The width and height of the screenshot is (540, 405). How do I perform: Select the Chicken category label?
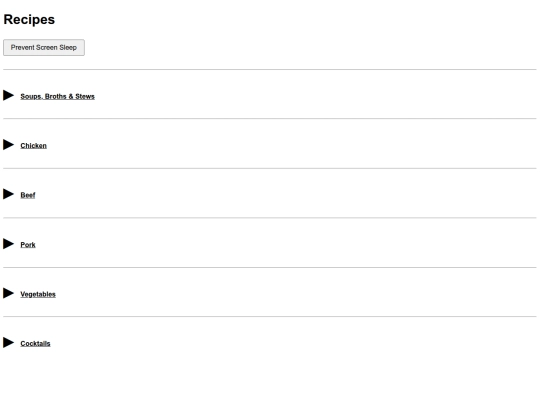pyautogui.click(x=33, y=146)
